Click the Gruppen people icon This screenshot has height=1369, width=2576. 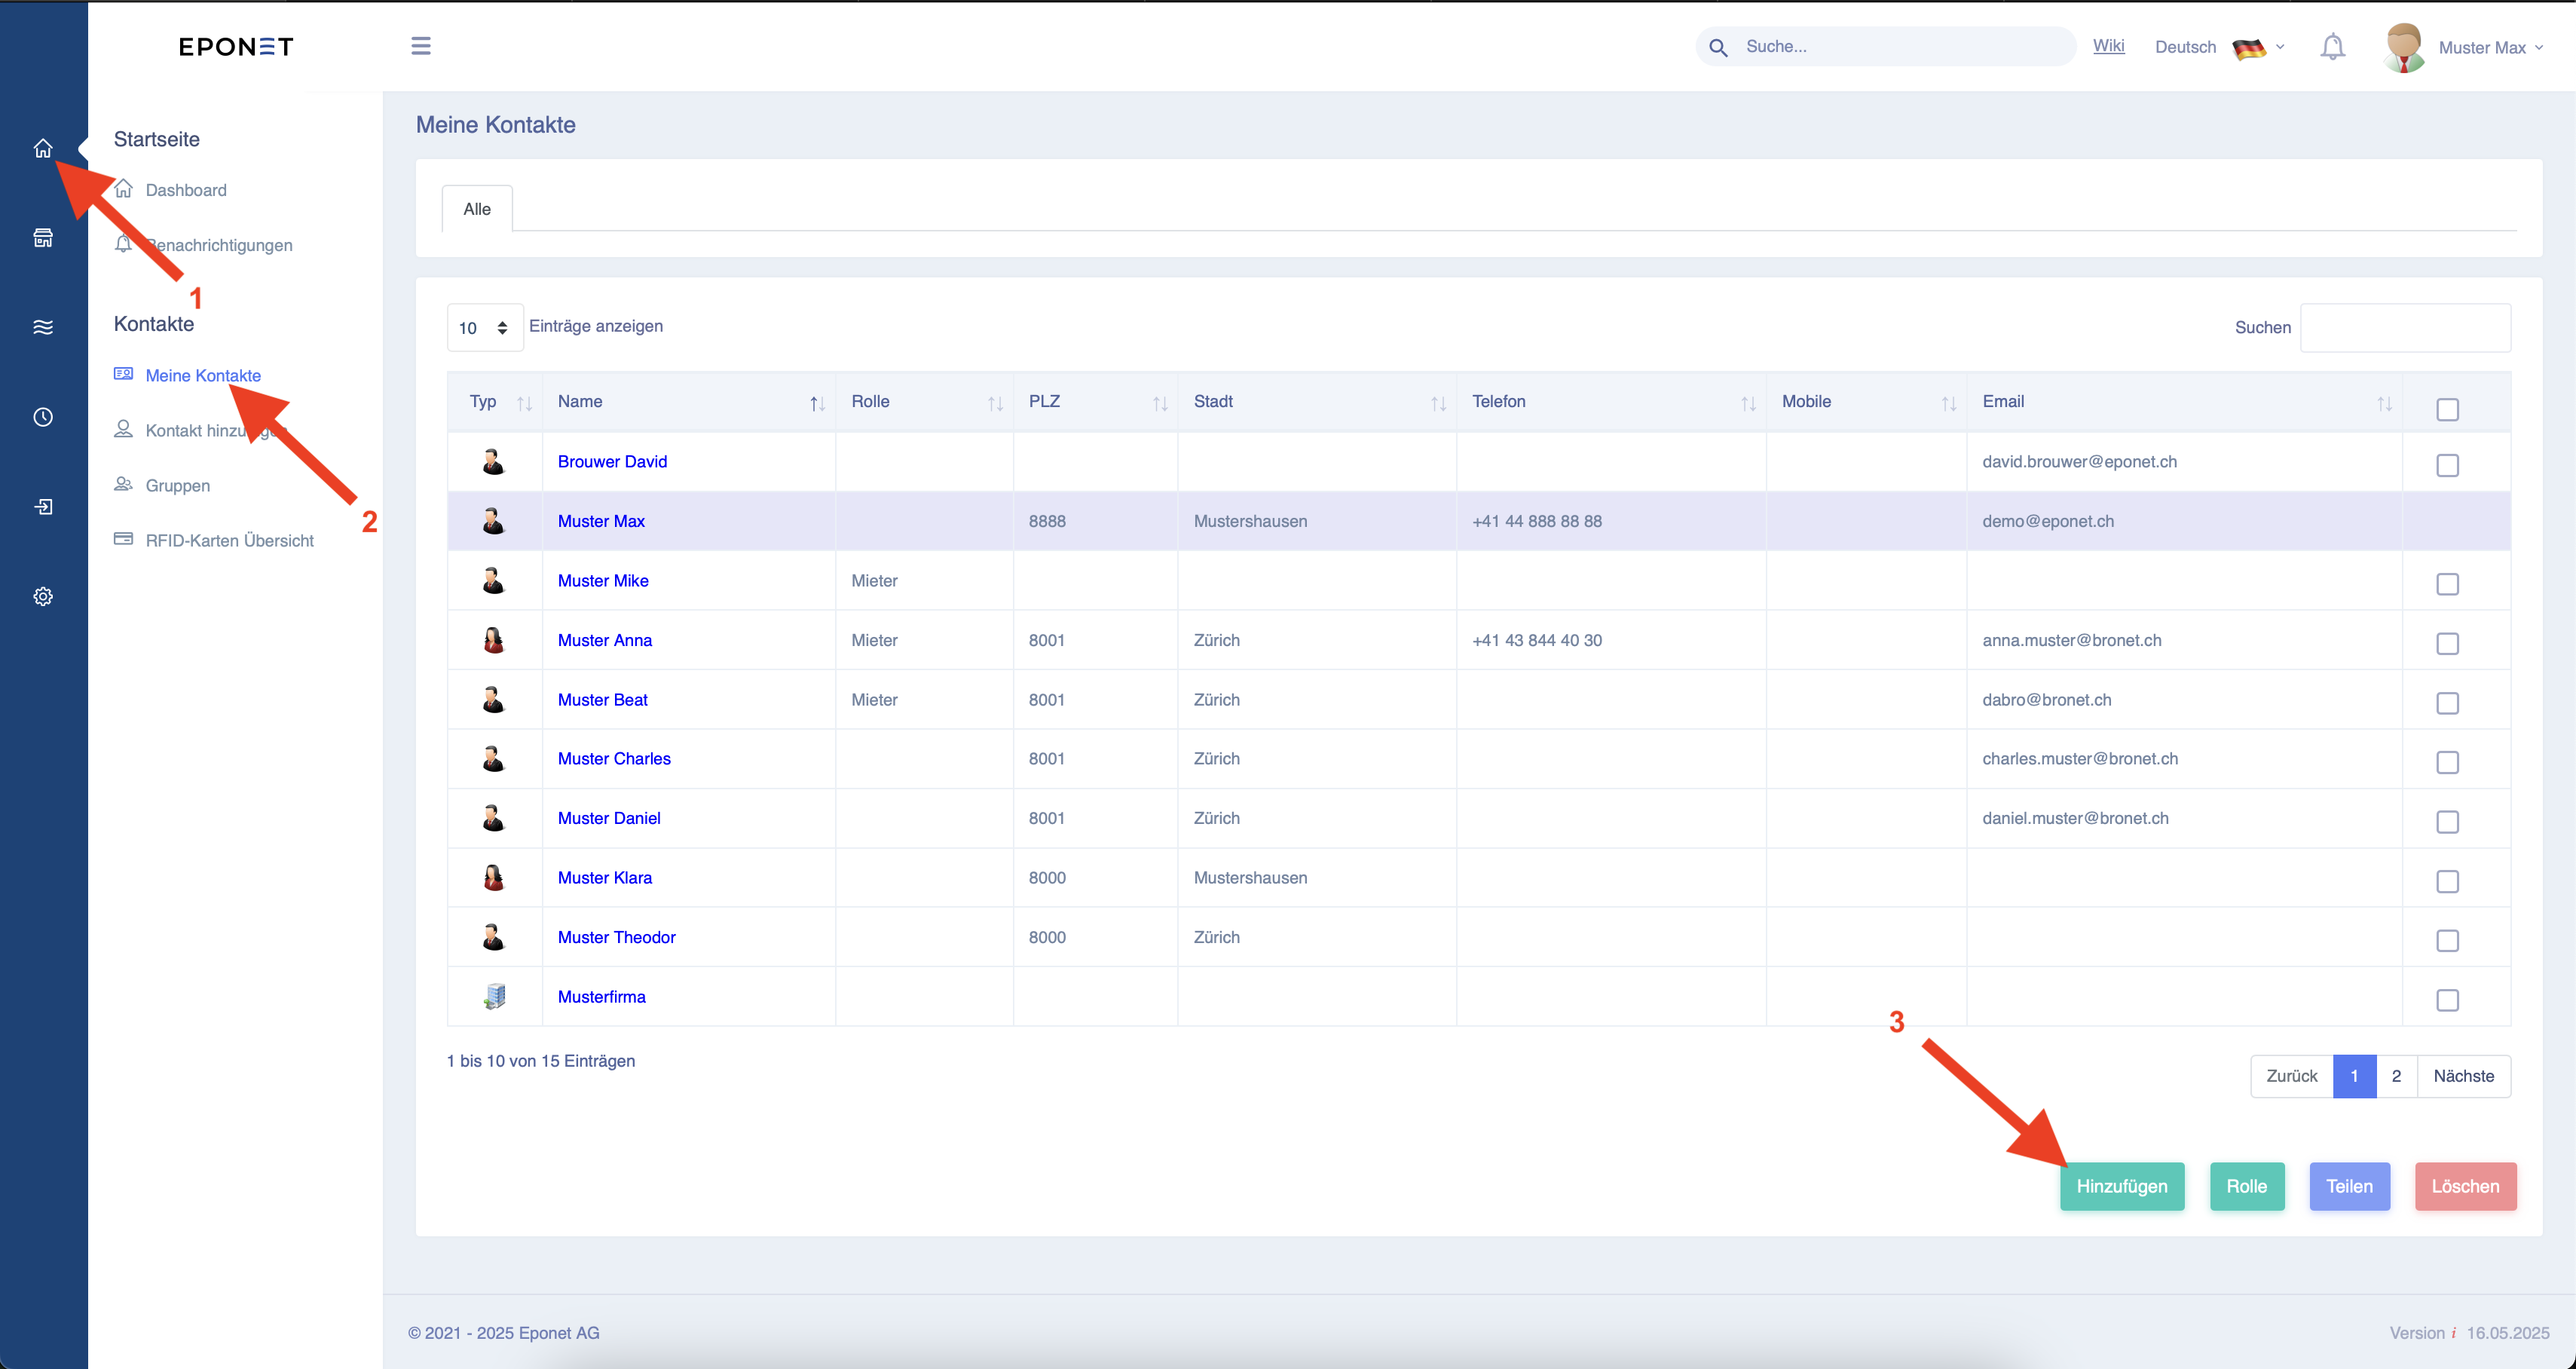[x=123, y=484]
